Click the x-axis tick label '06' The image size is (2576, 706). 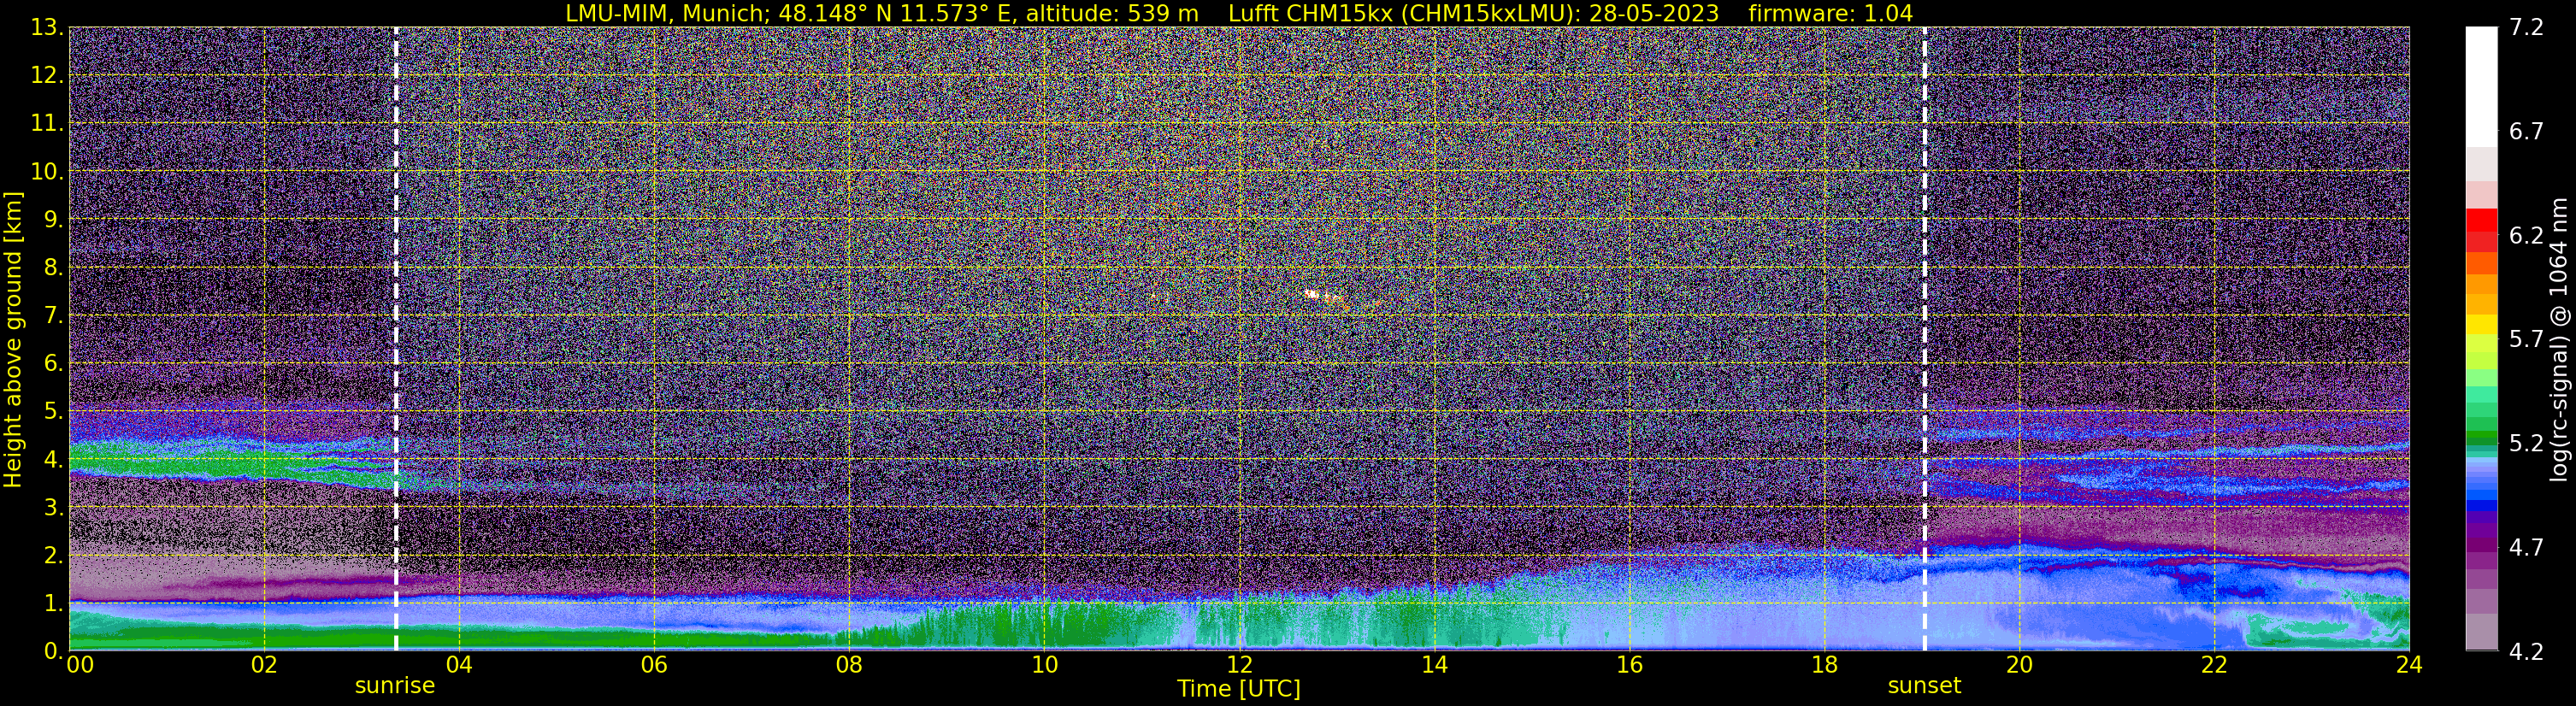[654, 665]
